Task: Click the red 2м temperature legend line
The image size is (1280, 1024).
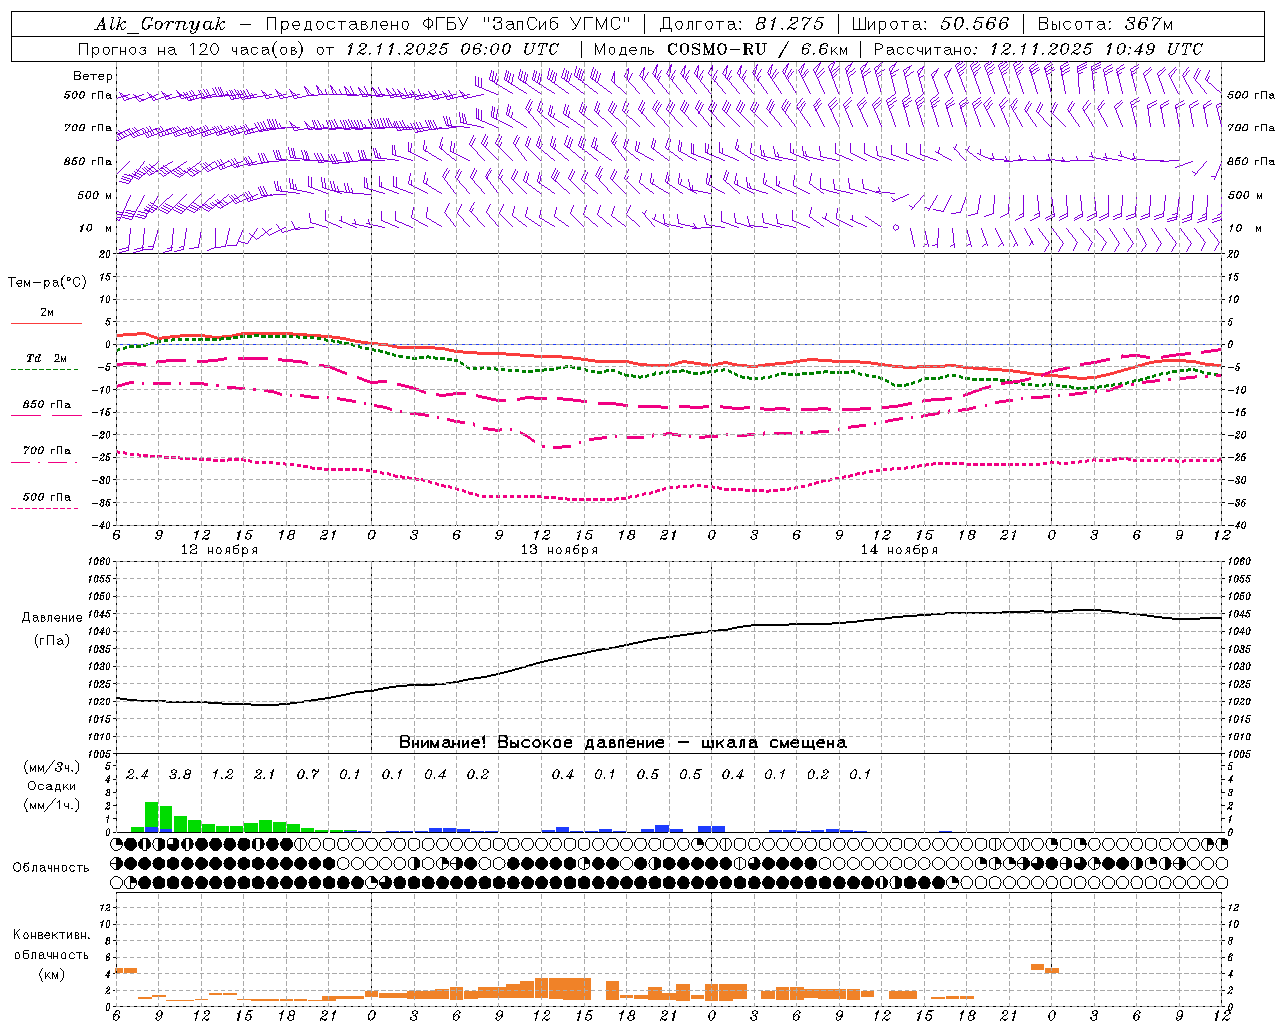Action: pyautogui.click(x=46, y=323)
